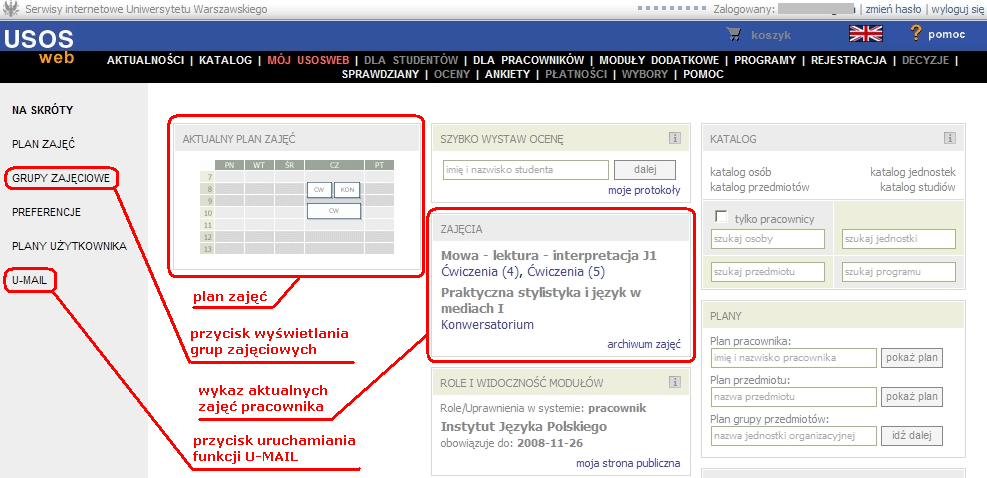The height and width of the screenshot is (478, 987).
Task: Open the katalog studiów link
Action: (x=918, y=187)
